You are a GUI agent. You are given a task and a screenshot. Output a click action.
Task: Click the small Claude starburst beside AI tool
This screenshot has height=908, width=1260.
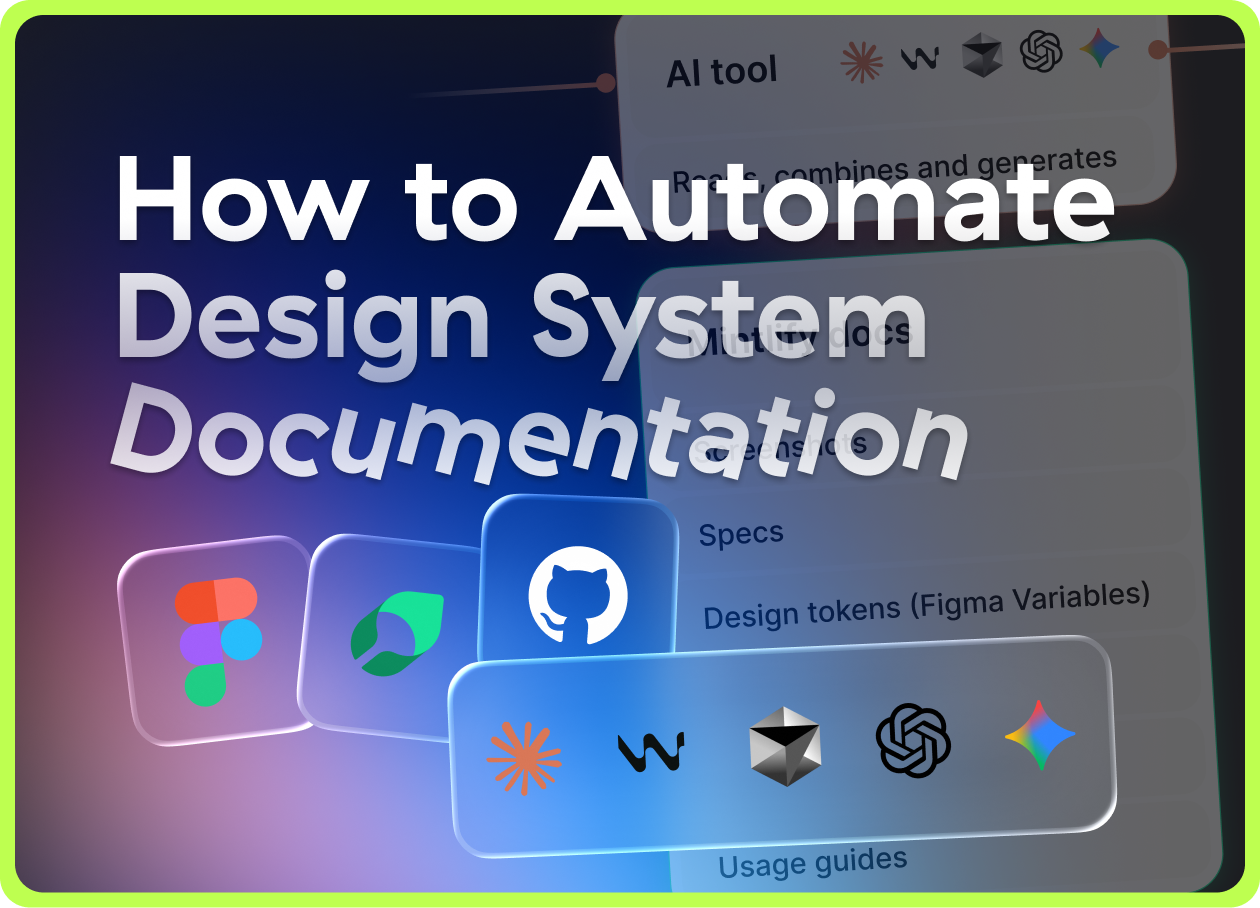862,61
